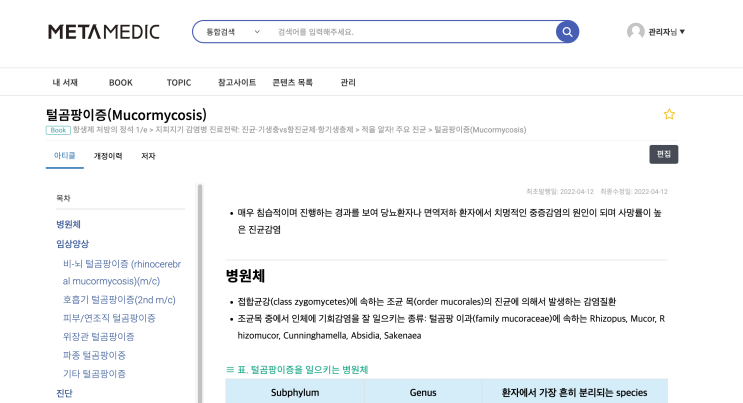This screenshot has height=403, width=743.
Task: Click the Book tag badge
Action: click(x=58, y=130)
